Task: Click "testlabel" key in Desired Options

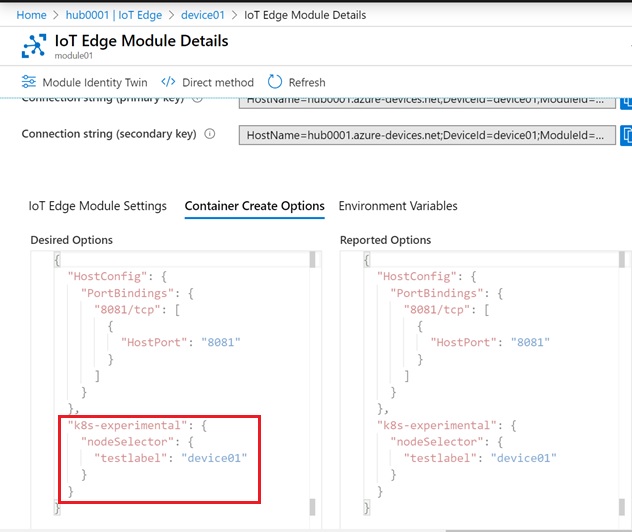Action: 131,458
